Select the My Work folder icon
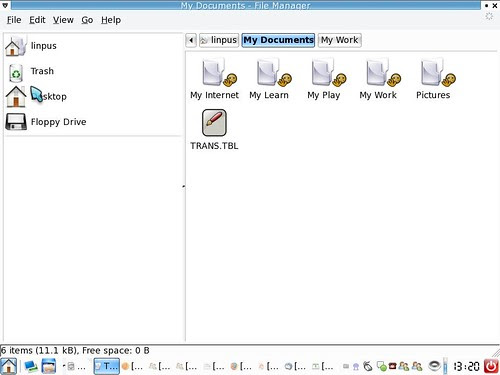The image size is (500, 375). click(x=383, y=73)
